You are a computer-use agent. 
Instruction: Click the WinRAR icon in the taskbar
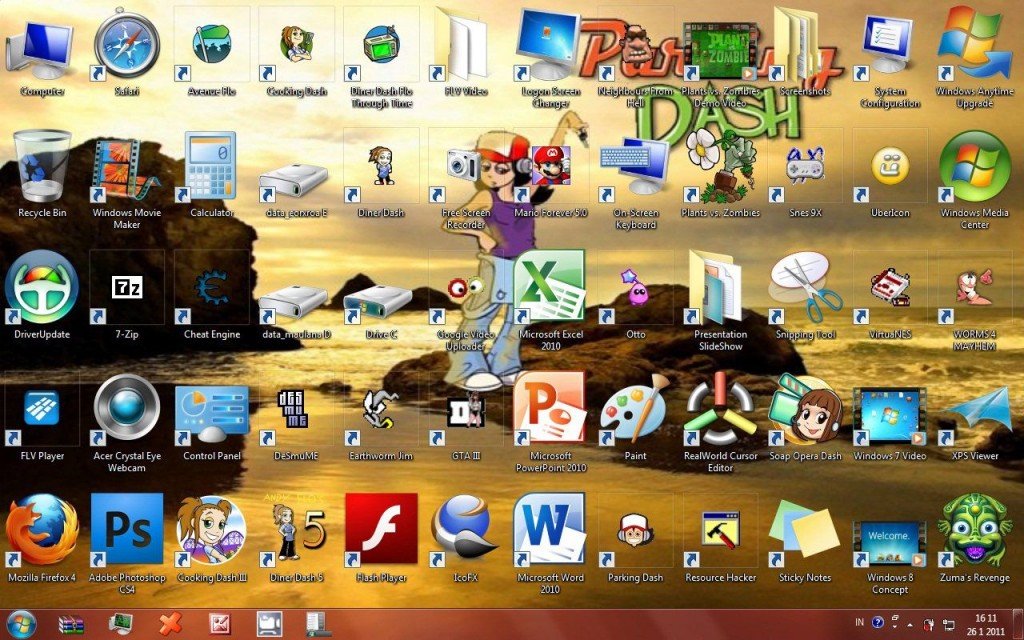(x=70, y=624)
